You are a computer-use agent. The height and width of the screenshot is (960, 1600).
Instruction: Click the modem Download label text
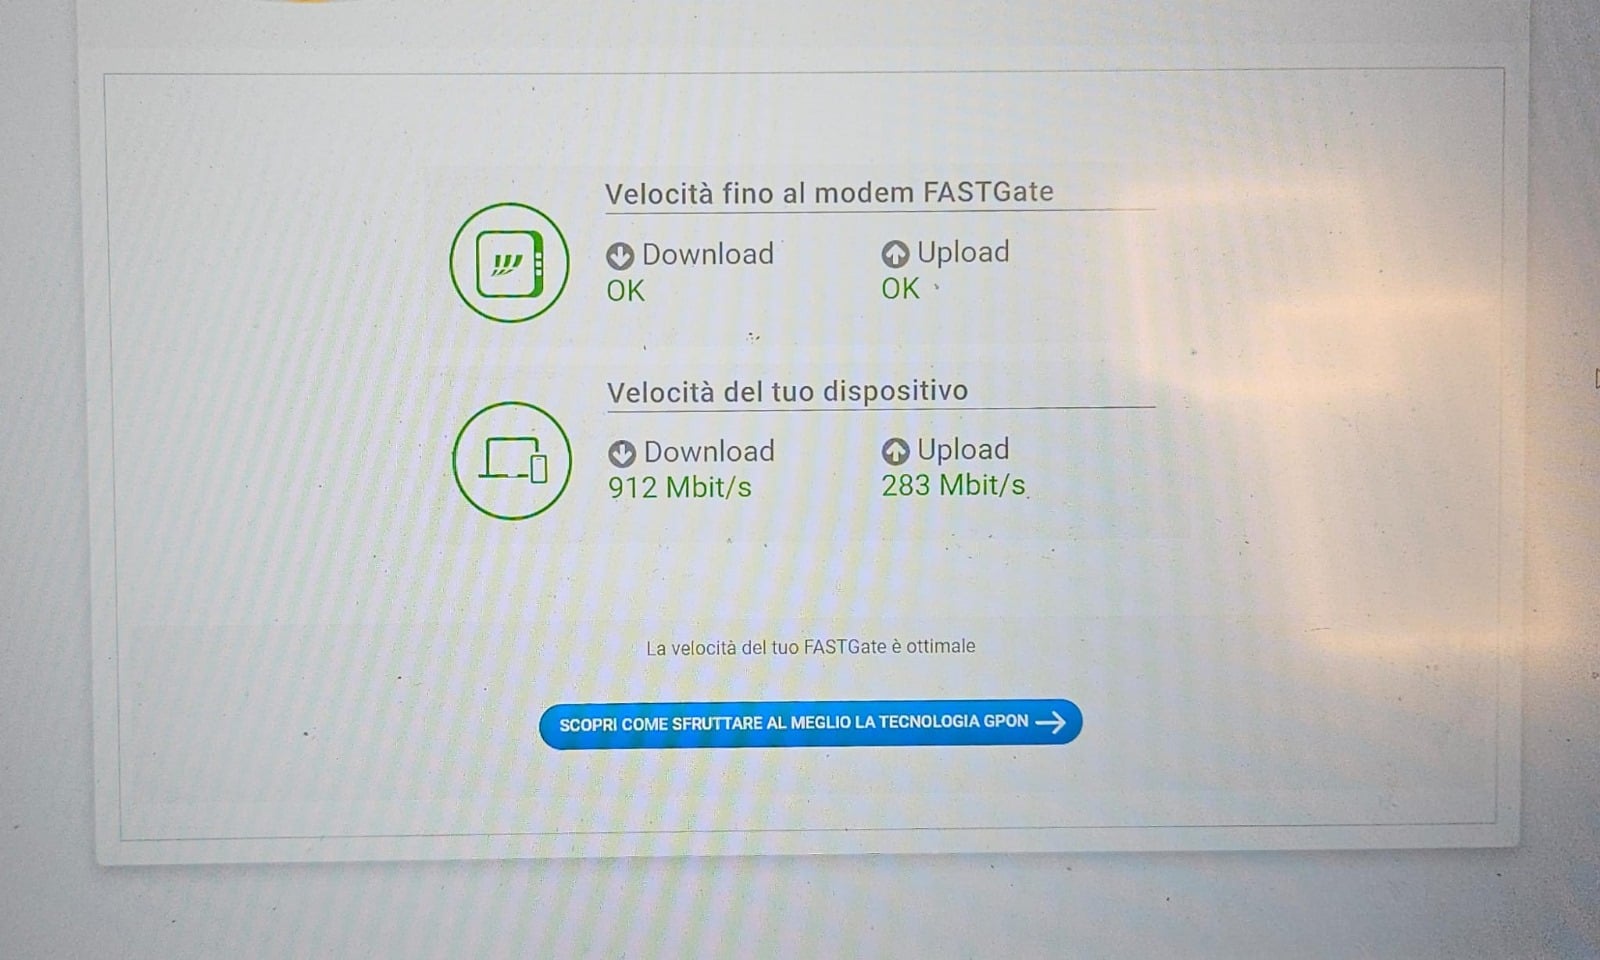pos(708,254)
